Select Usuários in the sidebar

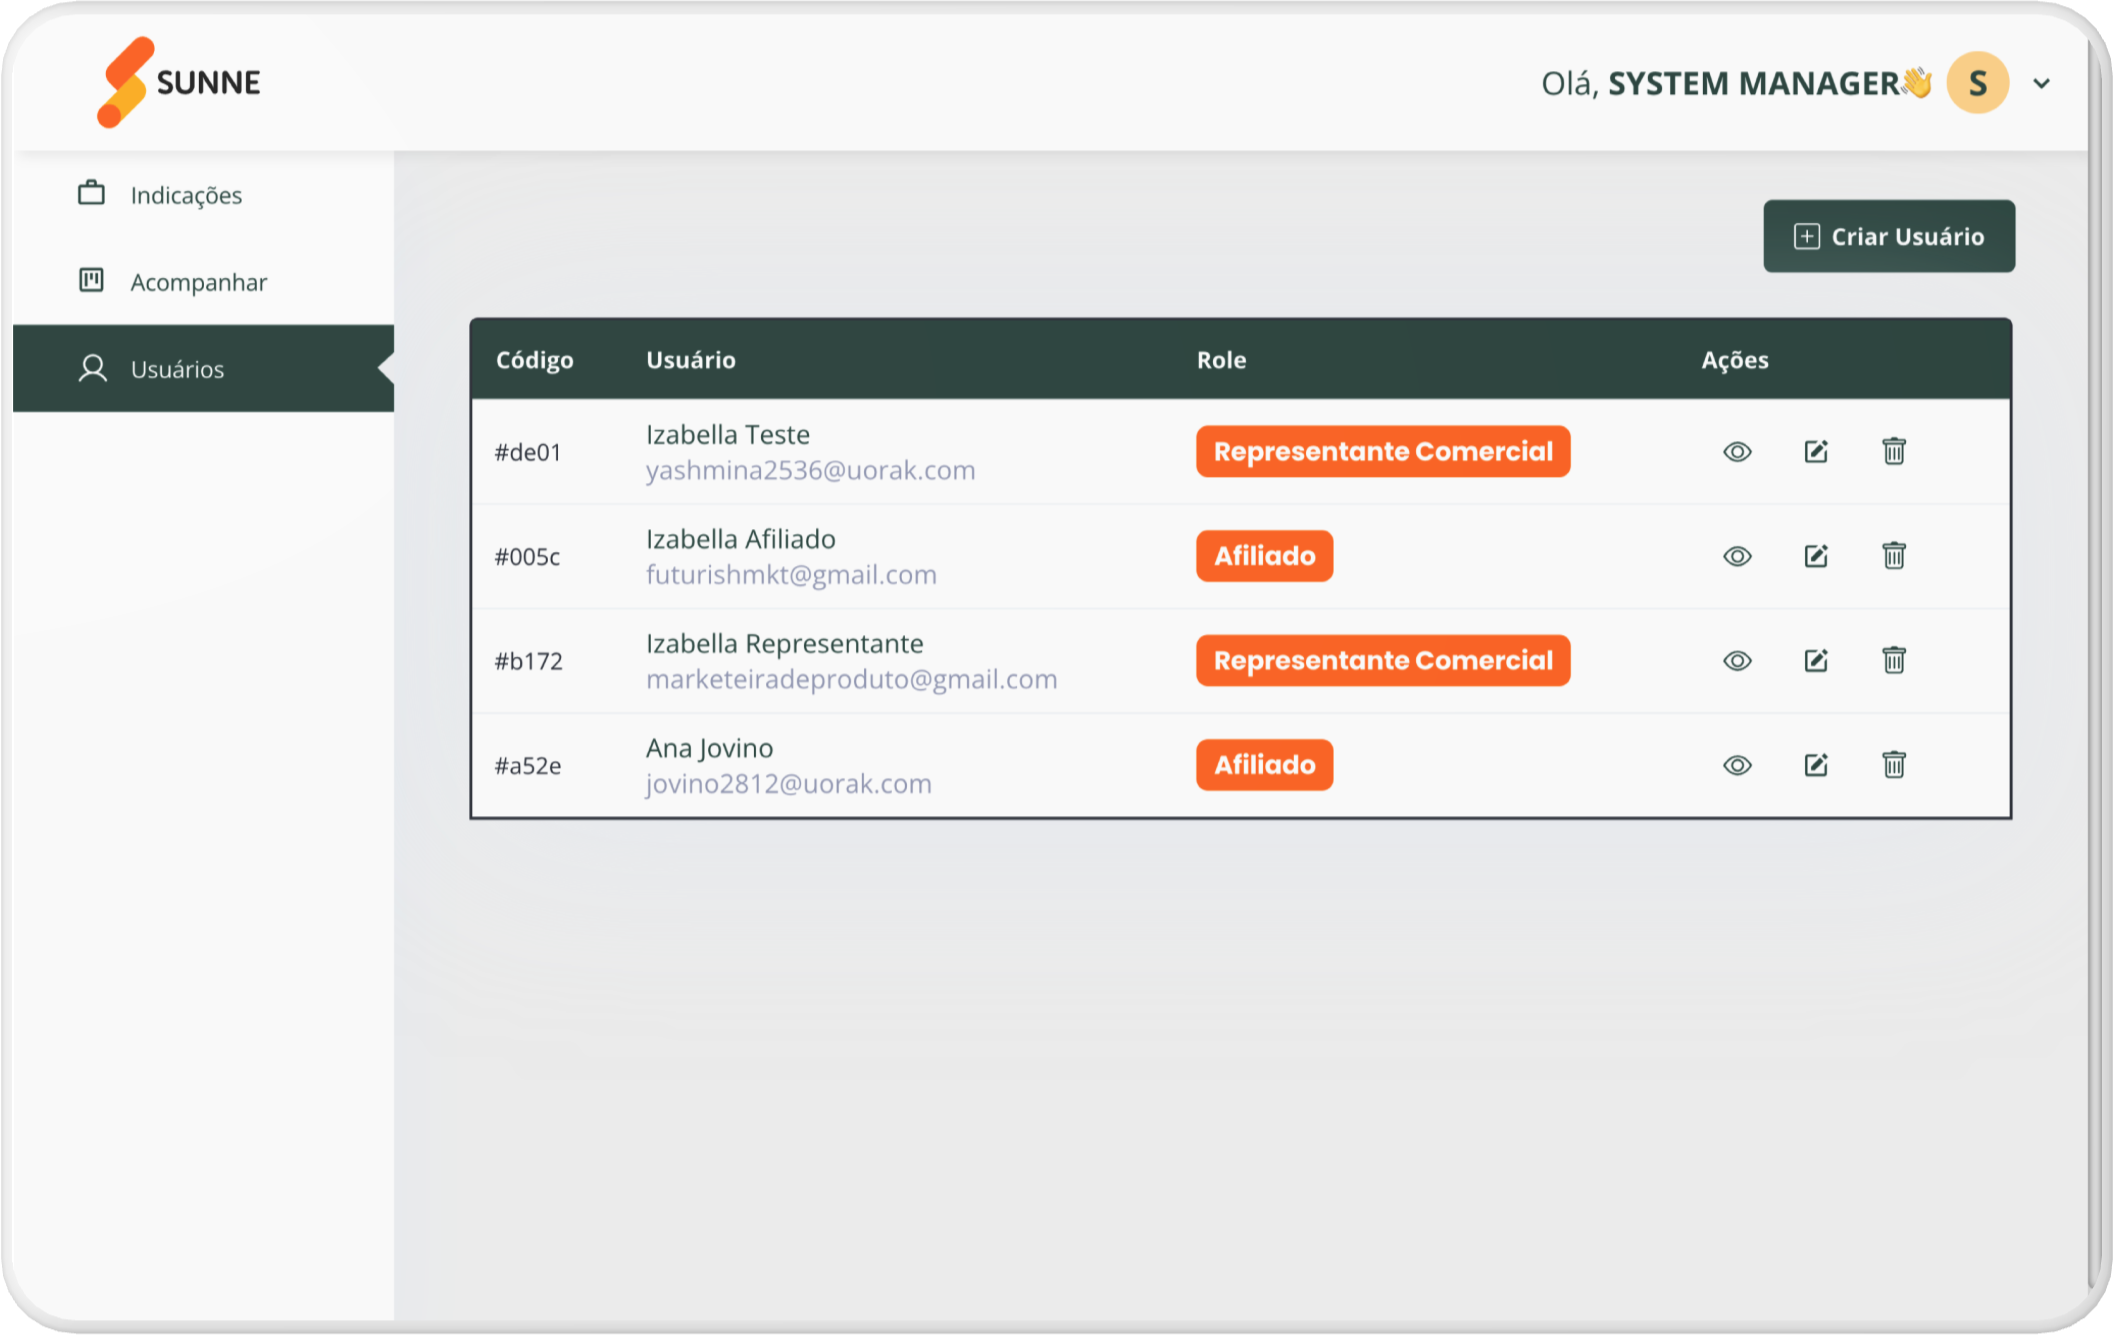[x=203, y=368]
